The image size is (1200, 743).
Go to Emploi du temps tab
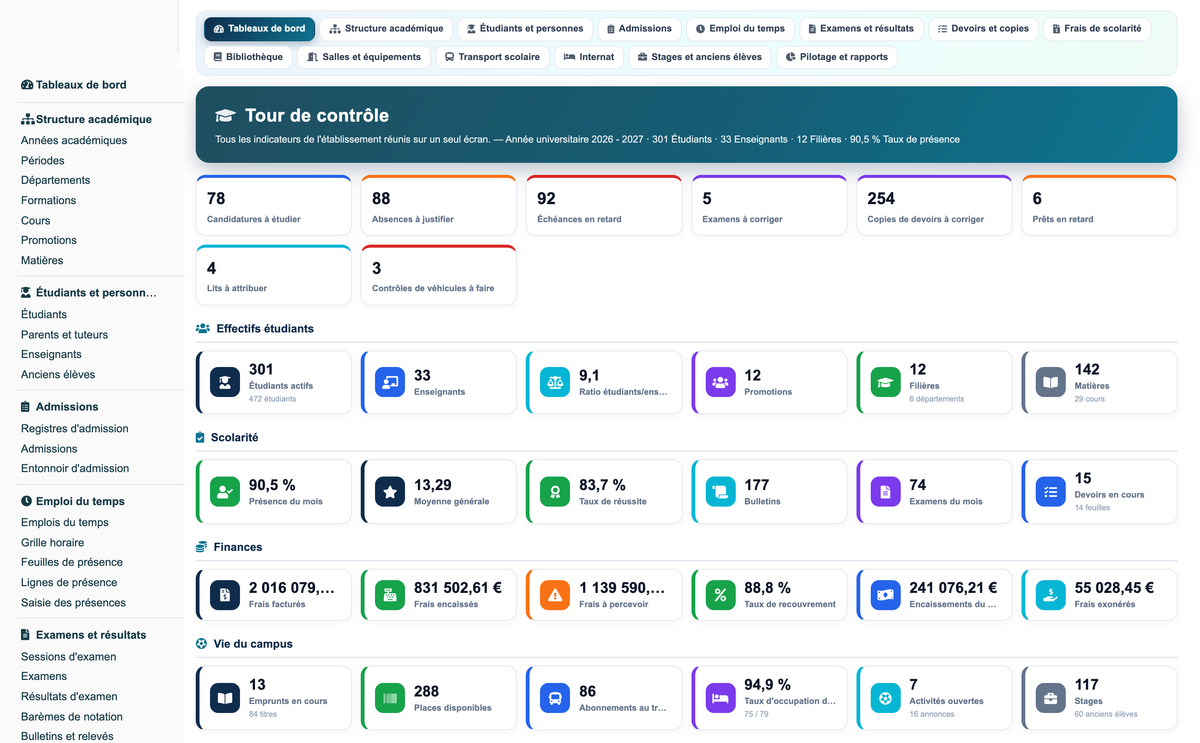741,29
